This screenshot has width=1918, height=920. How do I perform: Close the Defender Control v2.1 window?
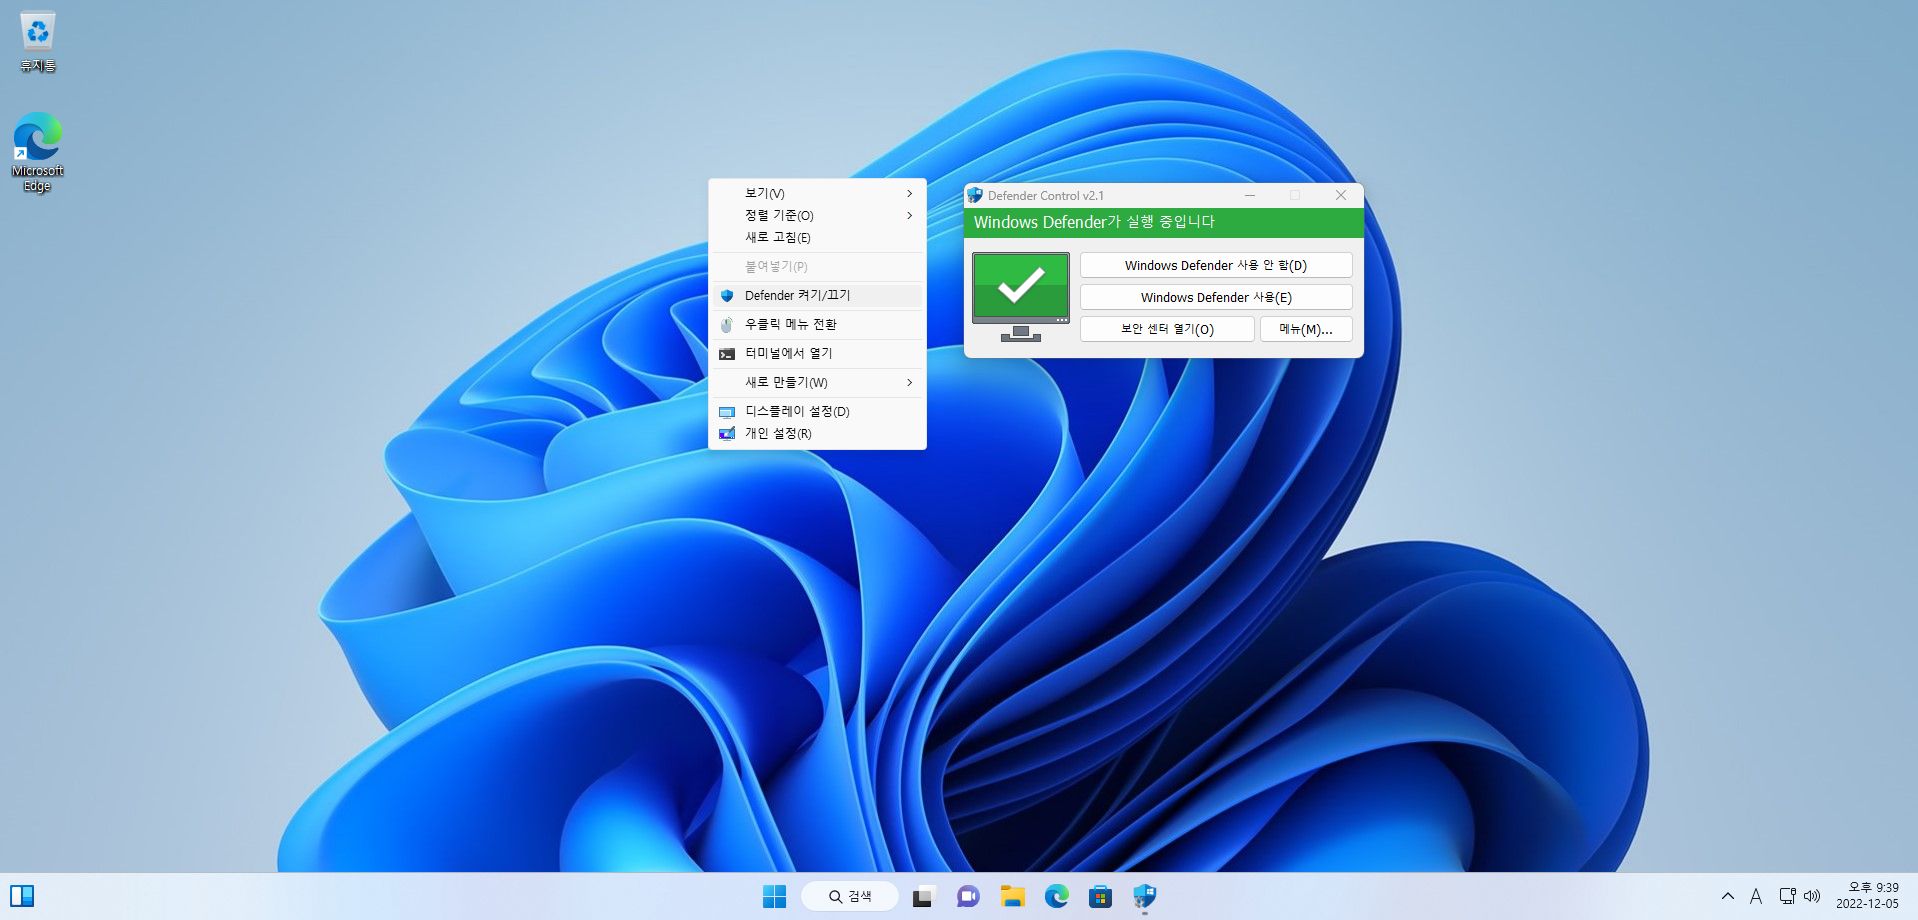[1341, 196]
